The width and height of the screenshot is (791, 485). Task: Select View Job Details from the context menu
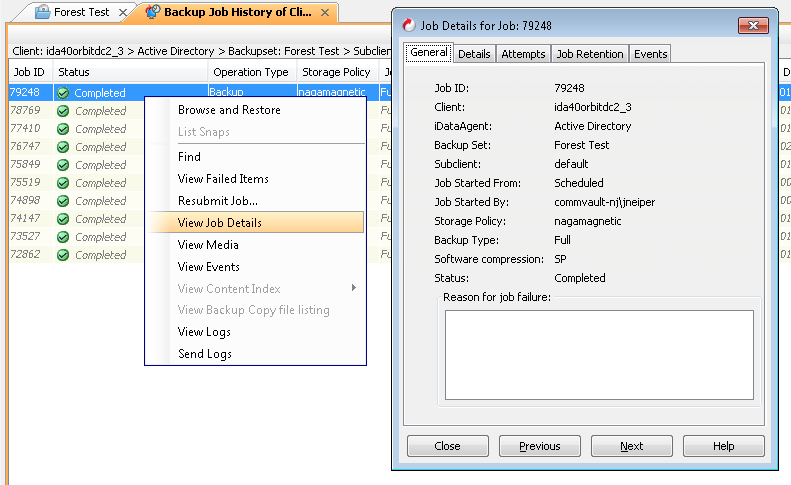coord(220,223)
